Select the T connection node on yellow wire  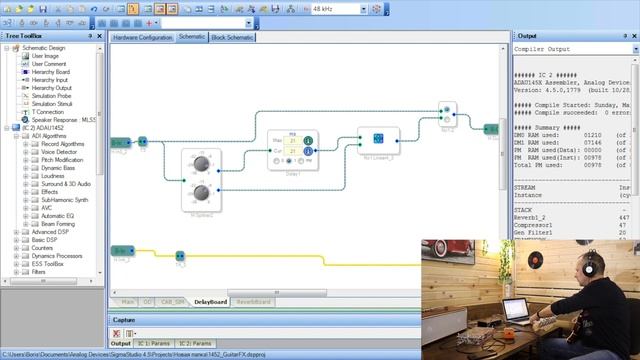tap(180, 256)
